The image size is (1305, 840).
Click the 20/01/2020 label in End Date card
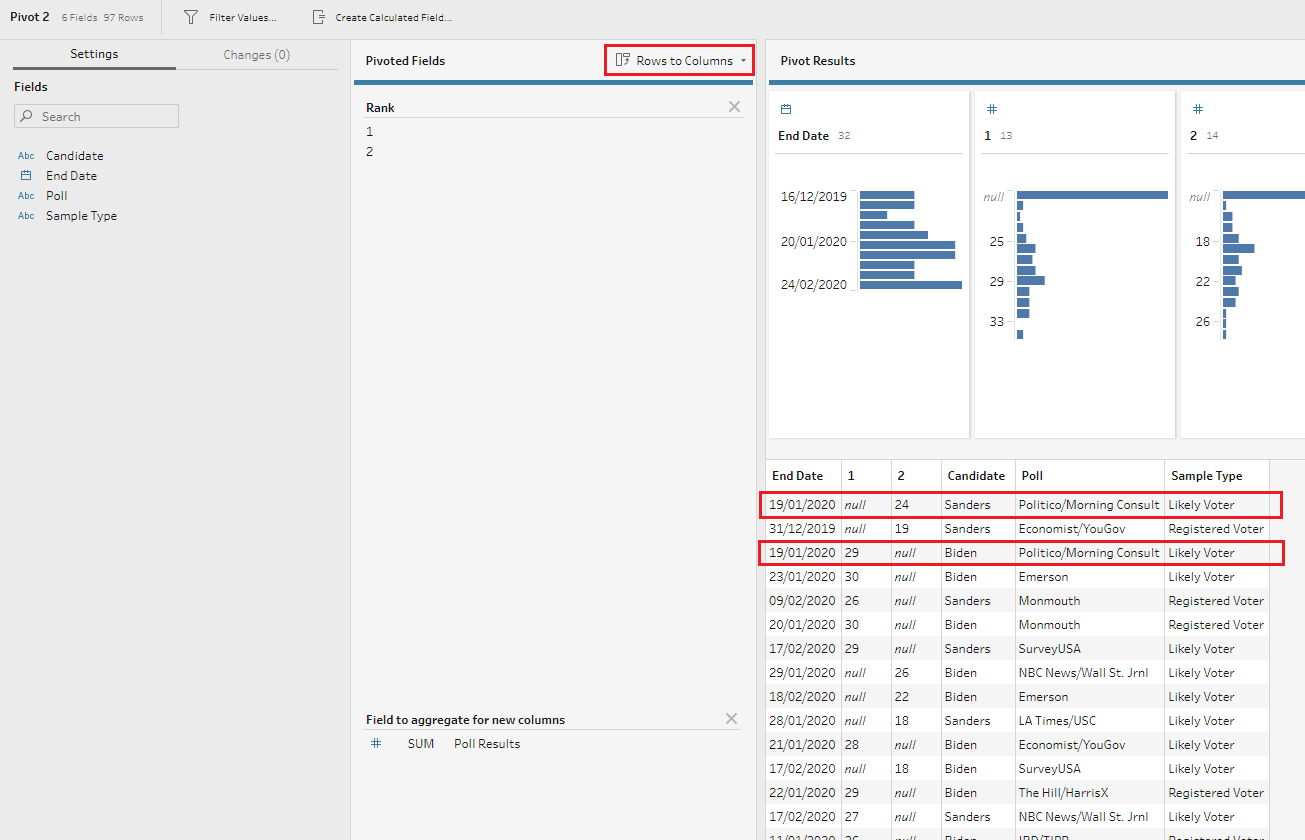coord(813,241)
